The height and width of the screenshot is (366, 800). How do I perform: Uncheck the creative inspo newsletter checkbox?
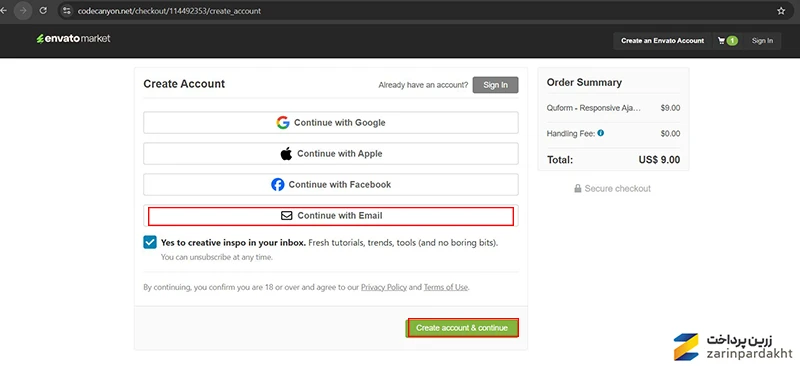(x=150, y=242)
